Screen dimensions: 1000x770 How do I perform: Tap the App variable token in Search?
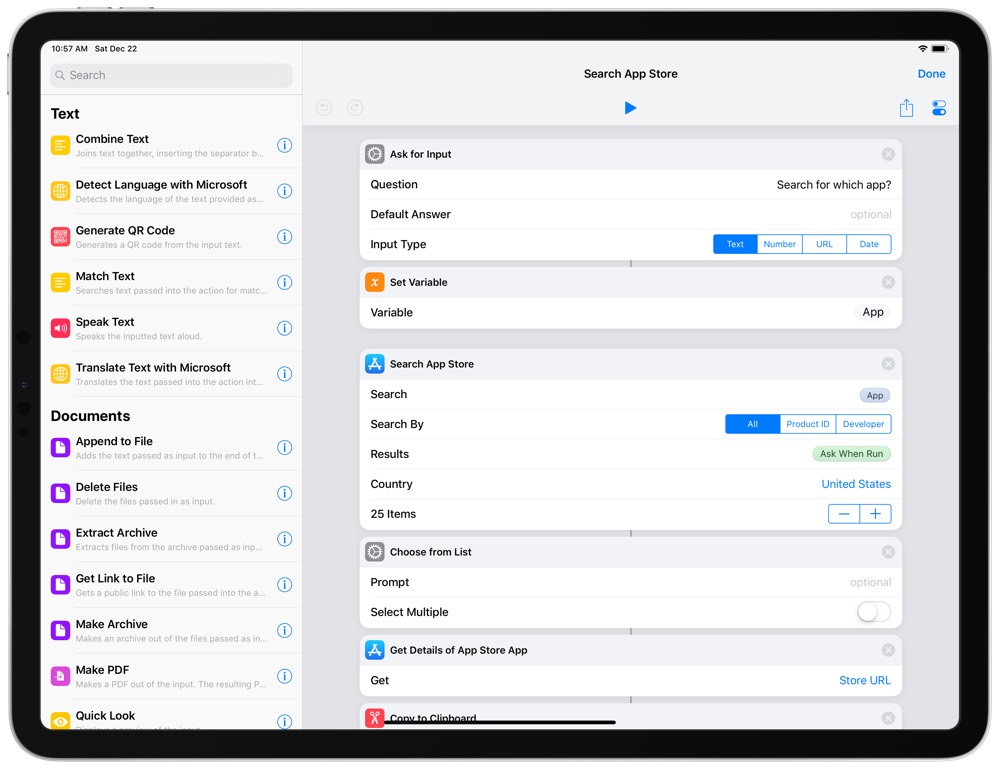pyautogui.click(x=875, y=396)
